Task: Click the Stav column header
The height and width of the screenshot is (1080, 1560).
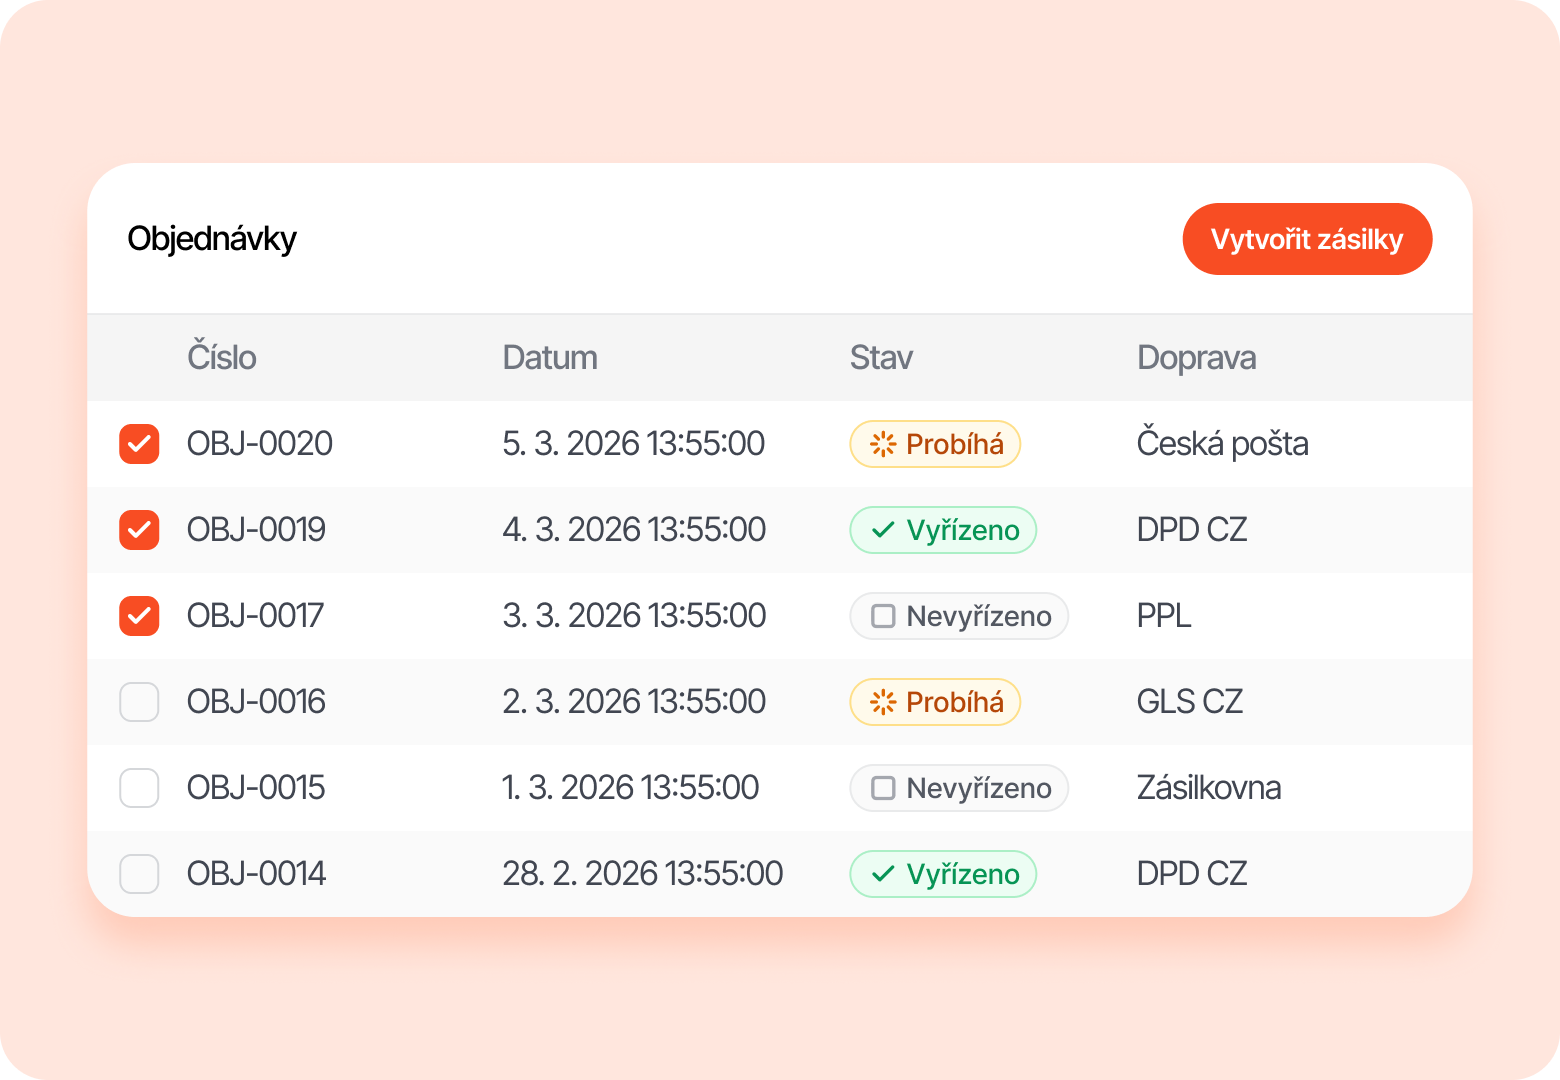Action: (881, 357)
